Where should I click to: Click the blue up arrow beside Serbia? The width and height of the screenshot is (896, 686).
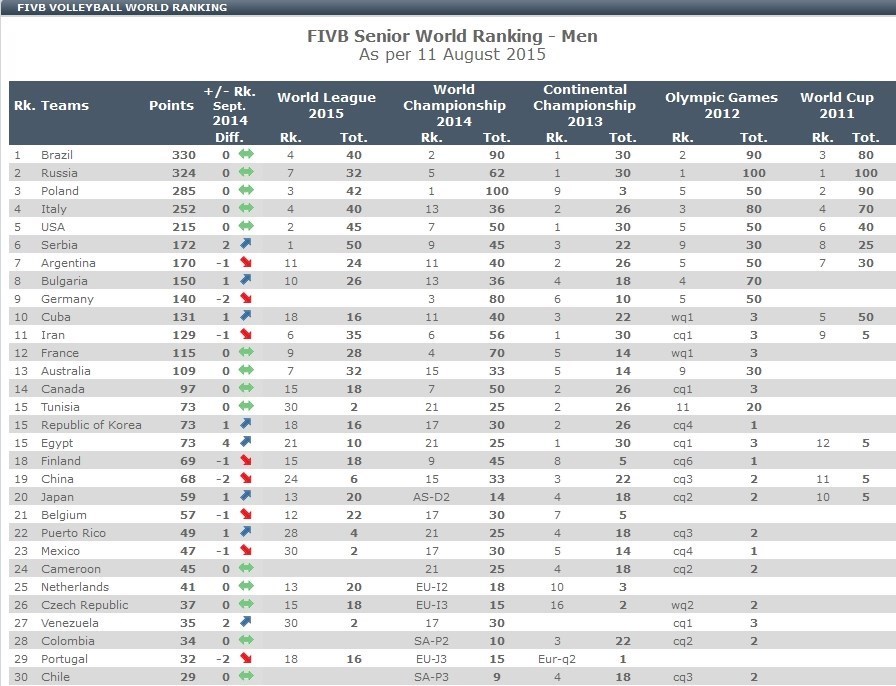(x=246, y=245)
